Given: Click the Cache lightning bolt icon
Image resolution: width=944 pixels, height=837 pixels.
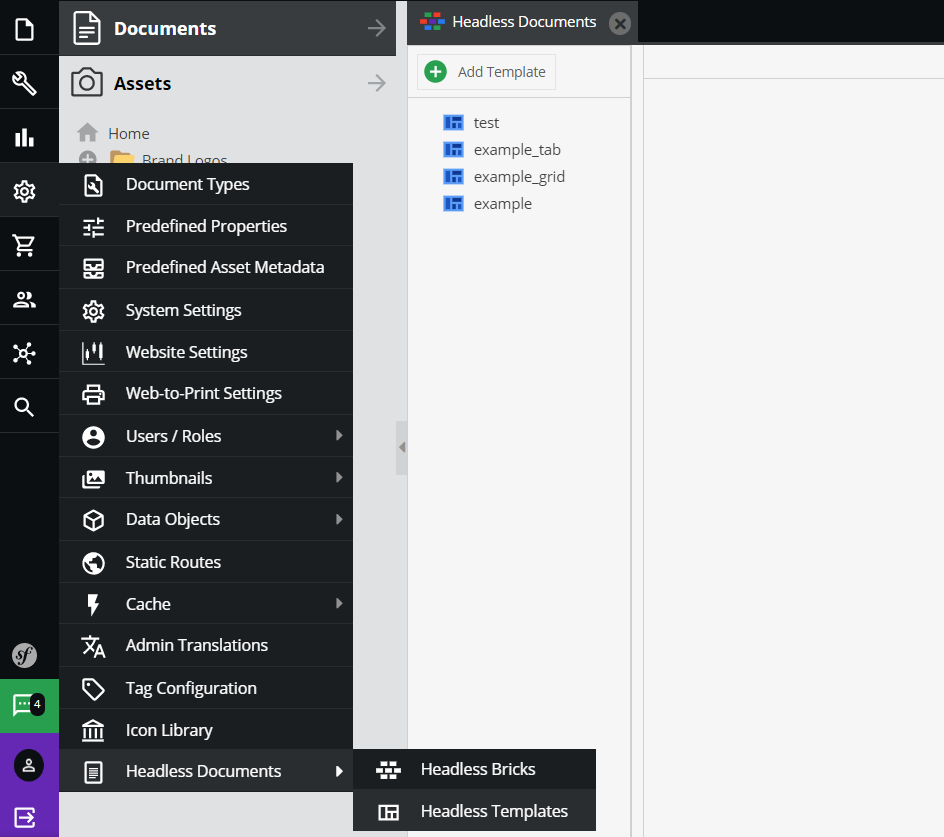Looking at the screenshot, I should [93, 605].
